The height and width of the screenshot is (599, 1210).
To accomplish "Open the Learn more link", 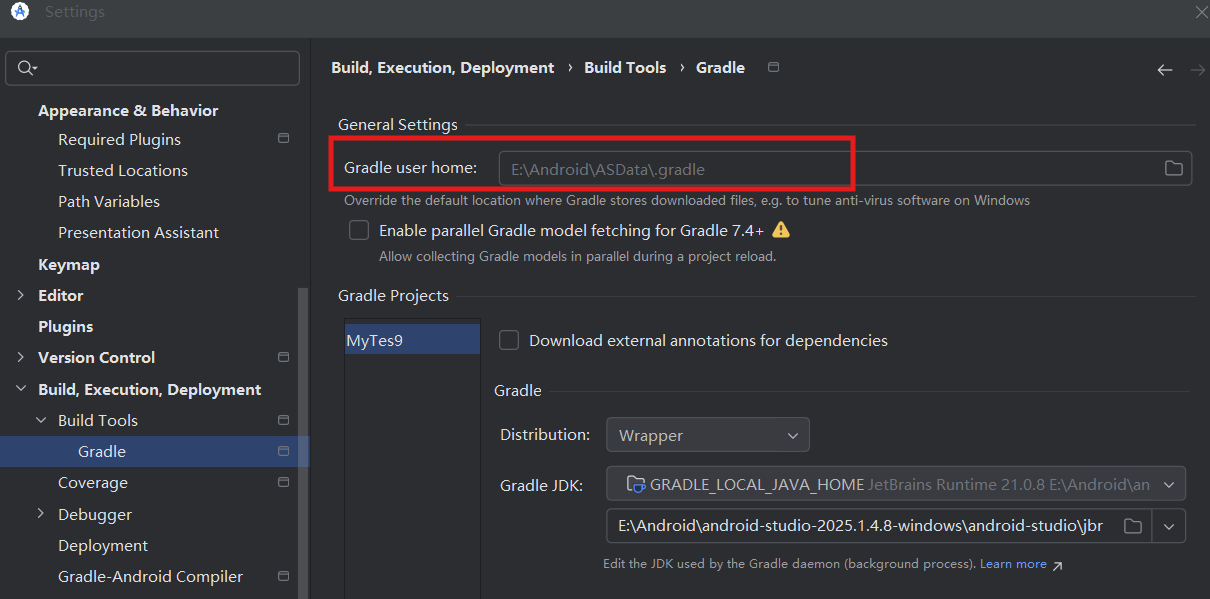I will (1013, 564).
